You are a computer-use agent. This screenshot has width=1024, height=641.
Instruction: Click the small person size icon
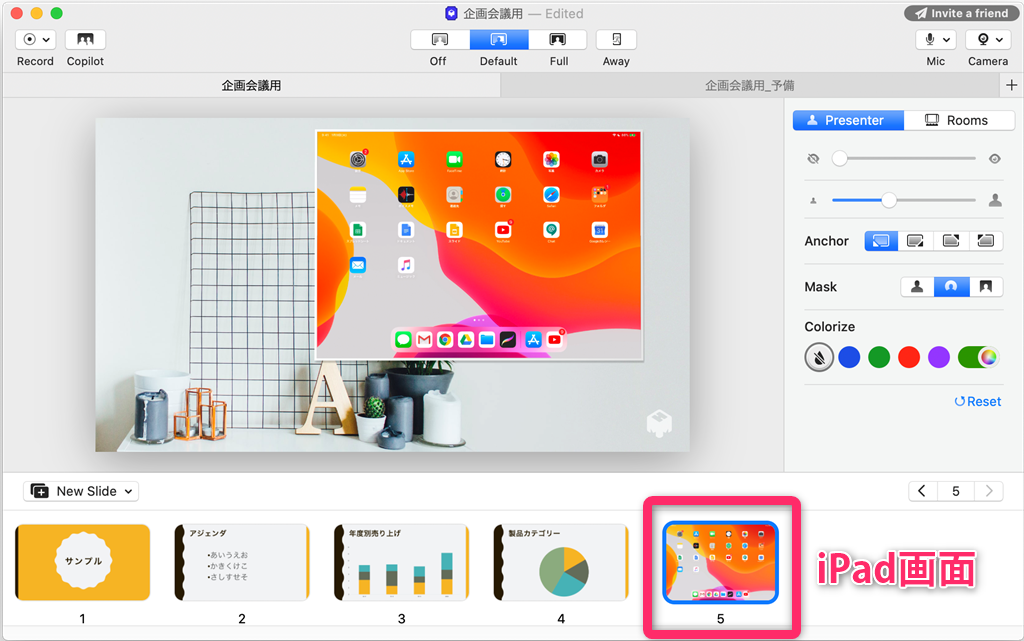[x=813, y=201]
